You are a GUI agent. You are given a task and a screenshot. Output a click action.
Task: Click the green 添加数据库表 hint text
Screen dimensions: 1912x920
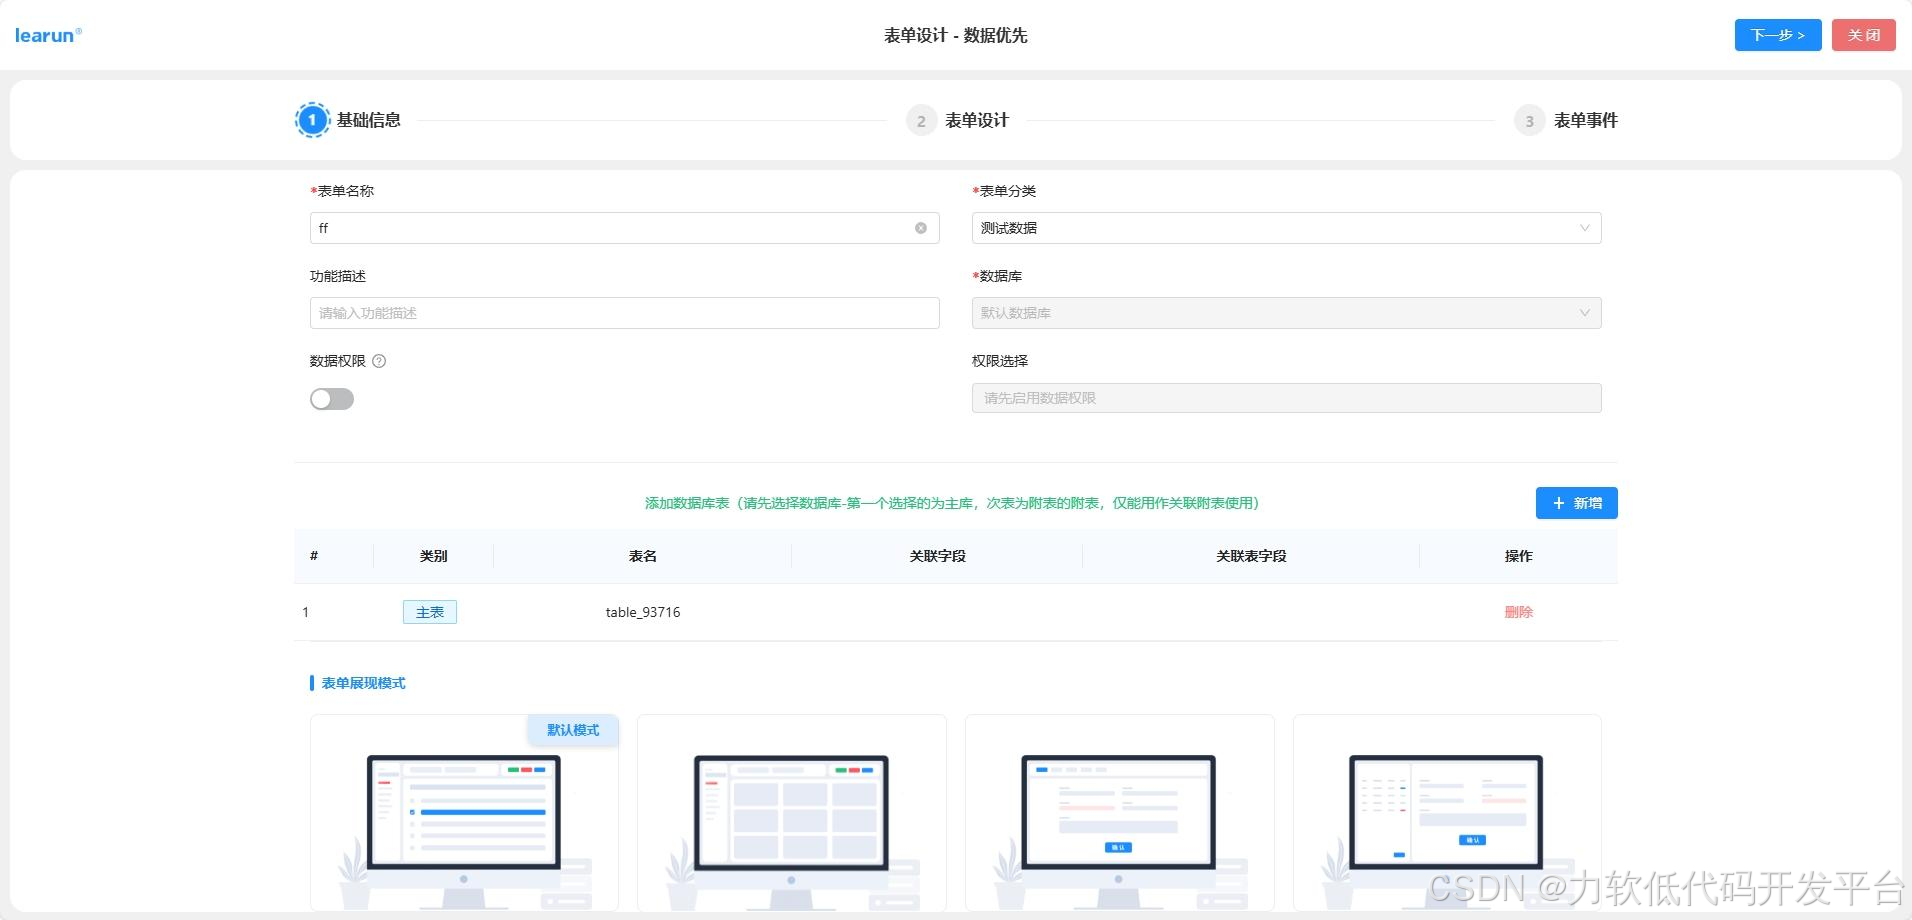pos(952,503)
